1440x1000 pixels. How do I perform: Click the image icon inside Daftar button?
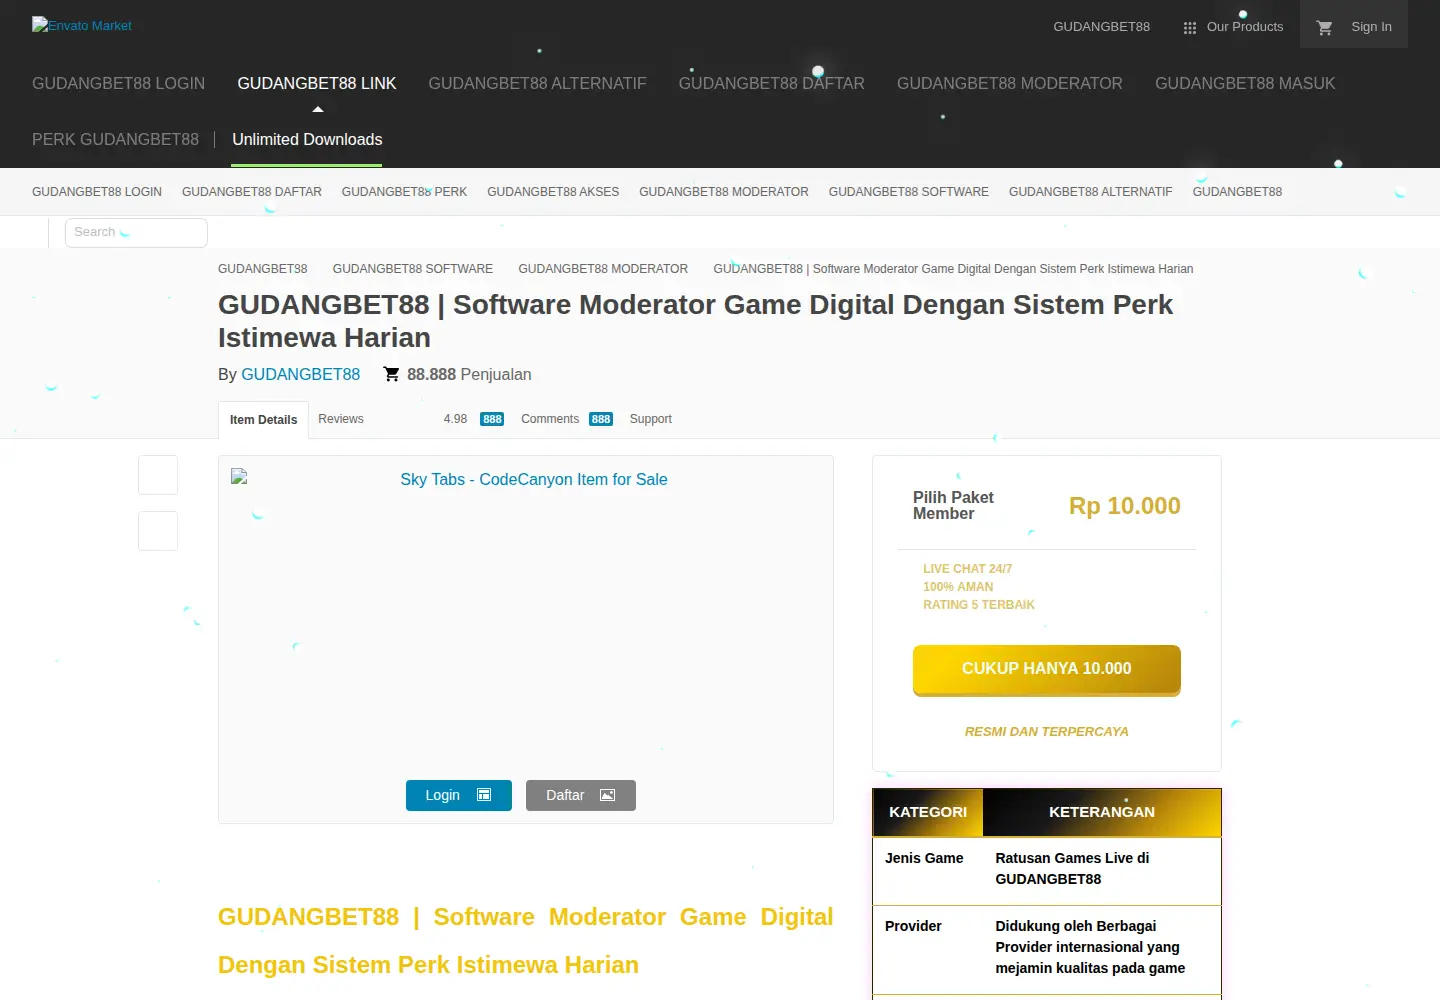click(607, 795)
